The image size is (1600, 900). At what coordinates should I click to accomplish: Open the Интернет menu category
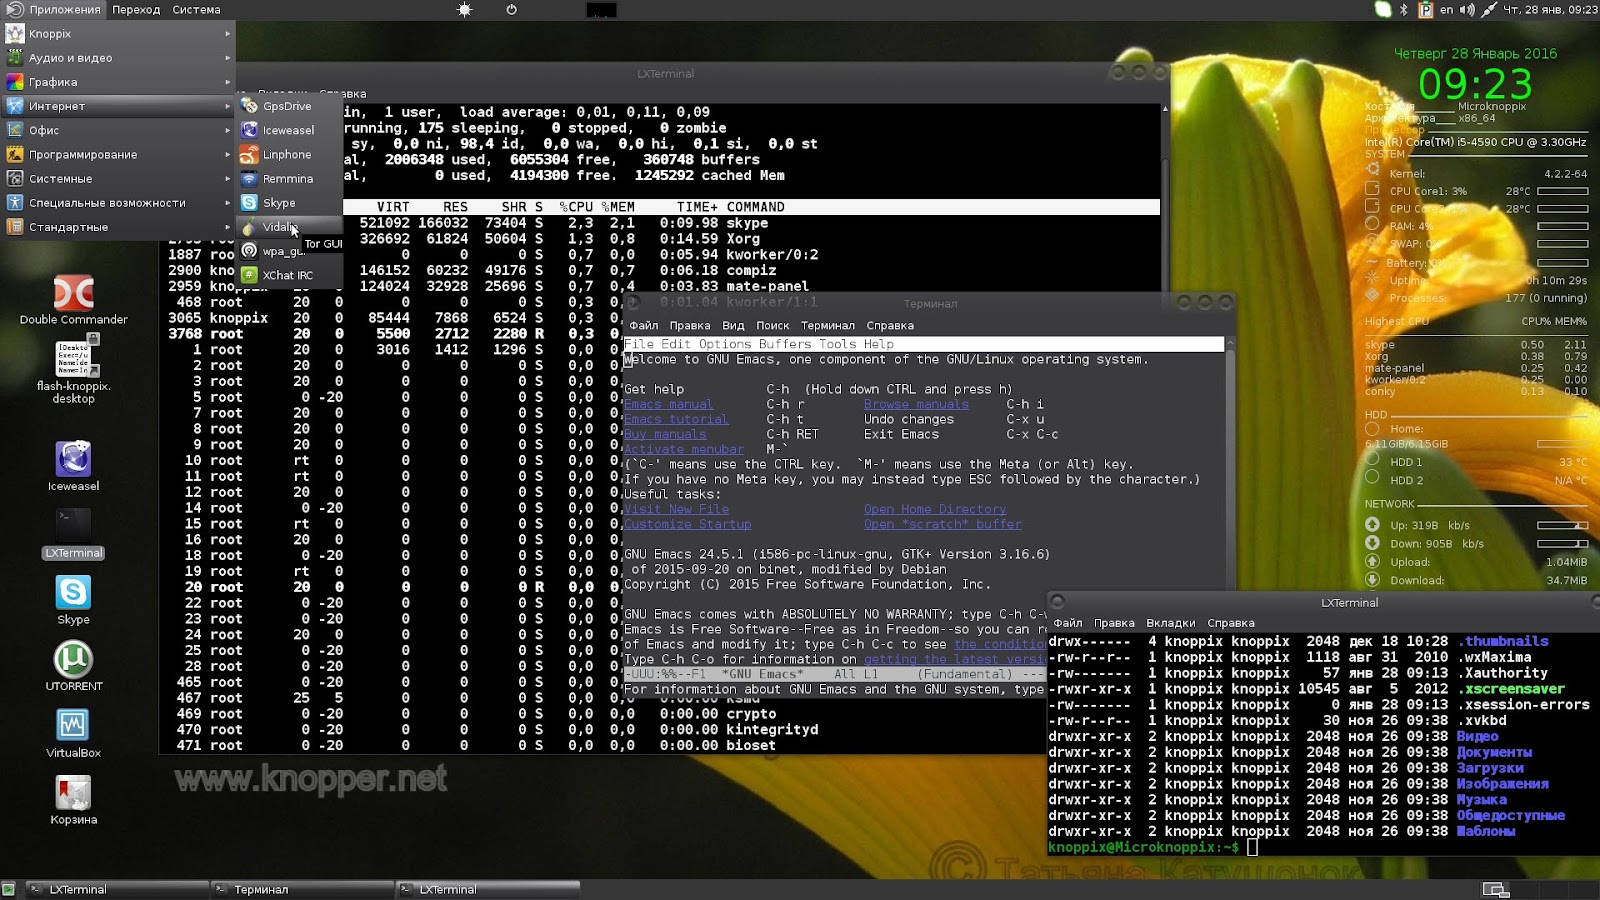118,106
